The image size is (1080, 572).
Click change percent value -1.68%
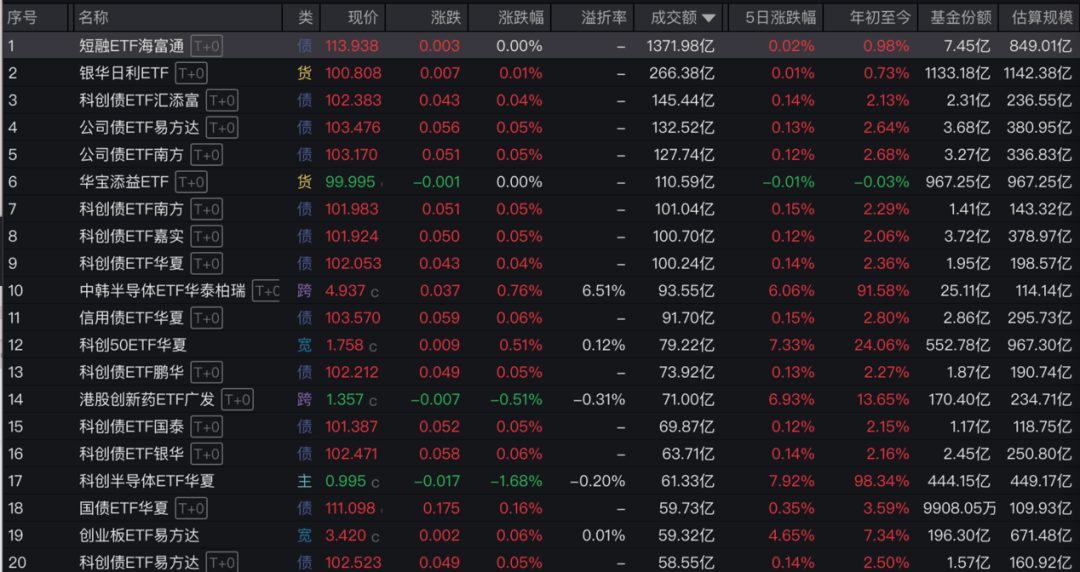tap(517, 481)
